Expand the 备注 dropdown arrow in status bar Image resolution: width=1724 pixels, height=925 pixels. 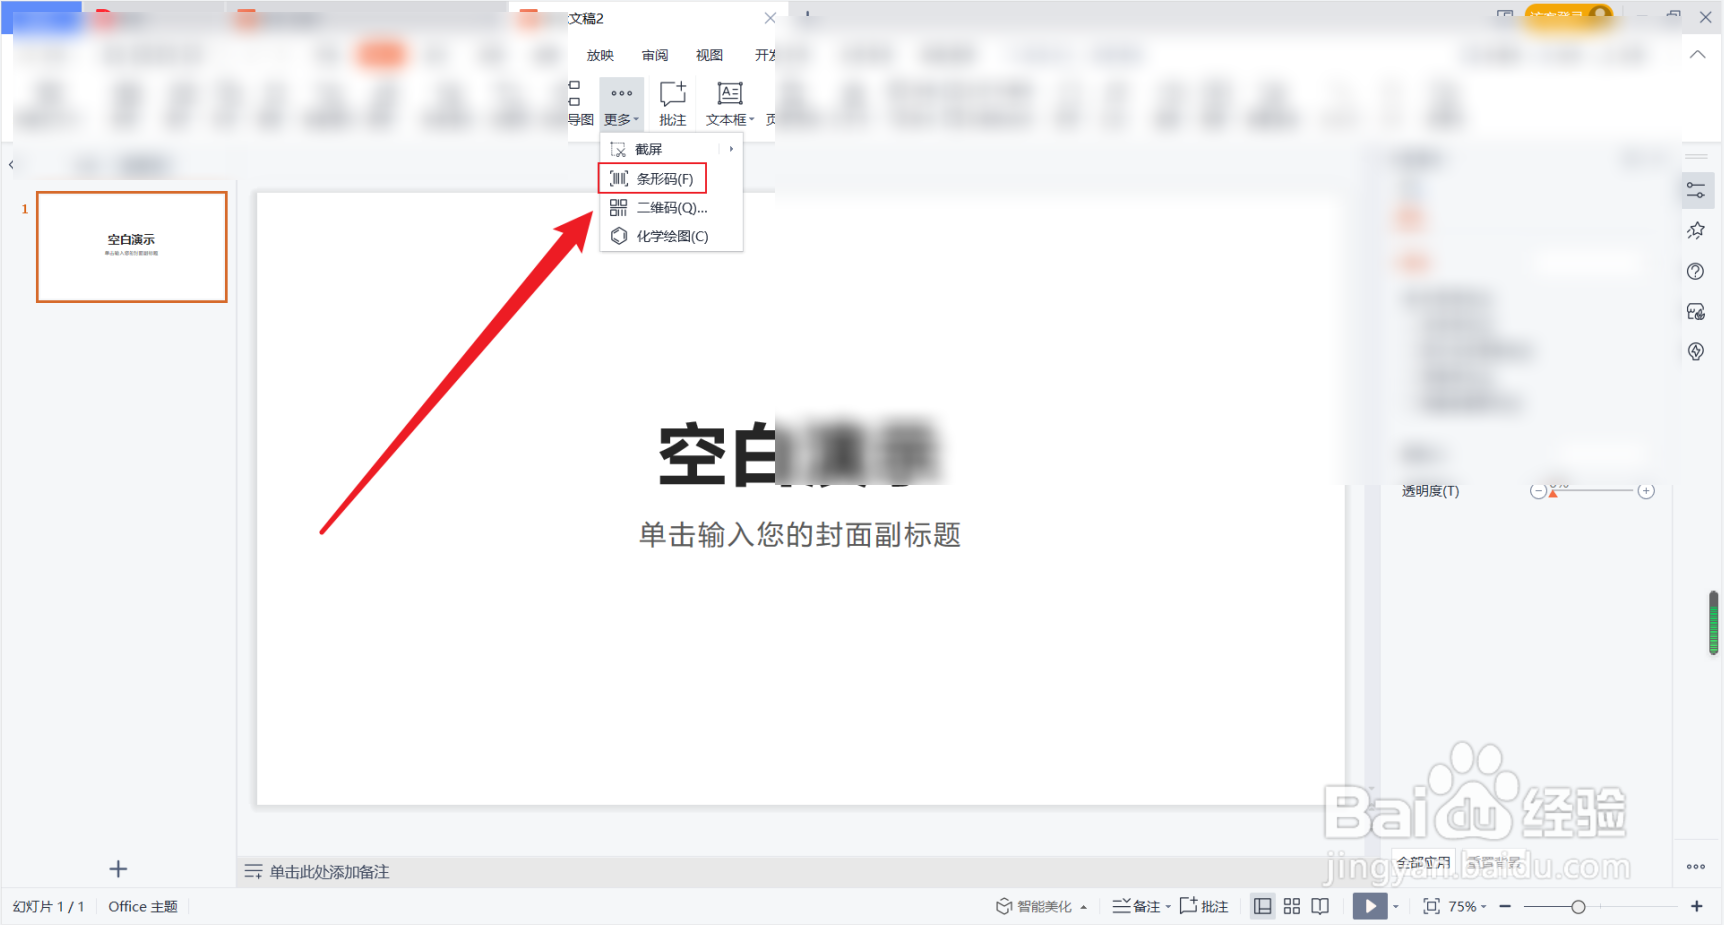1168,907
